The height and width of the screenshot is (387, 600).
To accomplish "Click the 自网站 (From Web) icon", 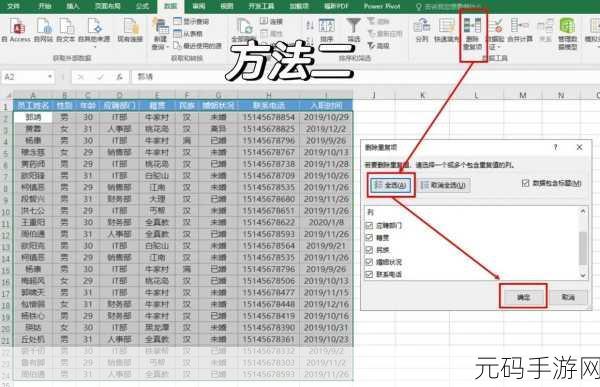I will pyautogui.click(x=43, y=30).
